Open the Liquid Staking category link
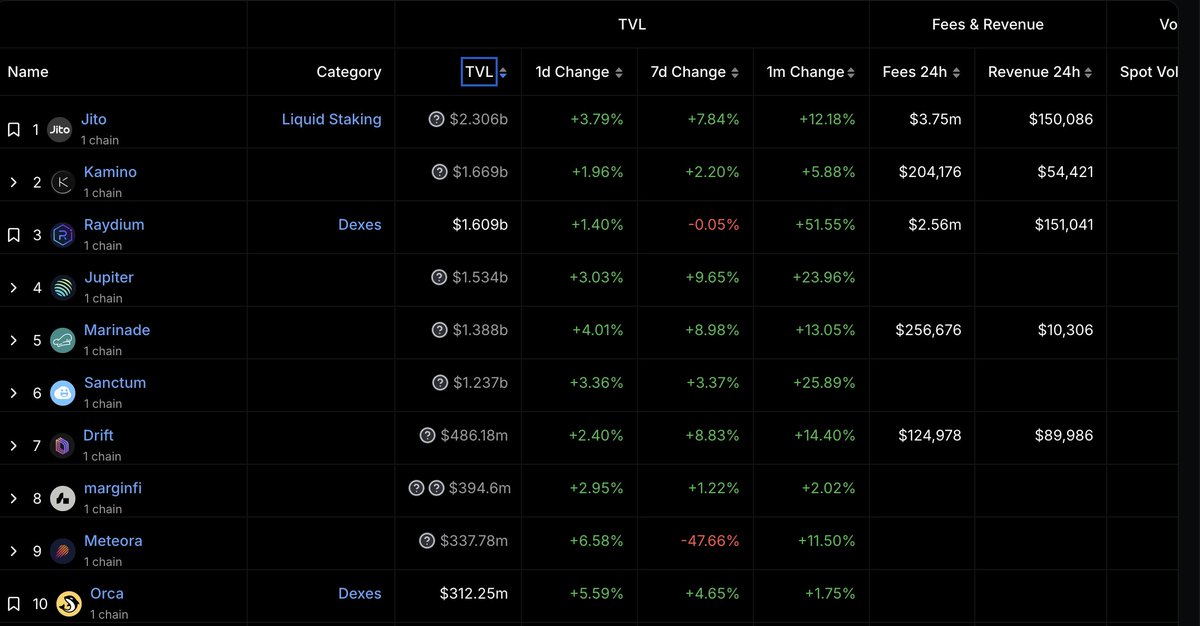Viewport: 1200px width, 626px height. tap(331, 119)
